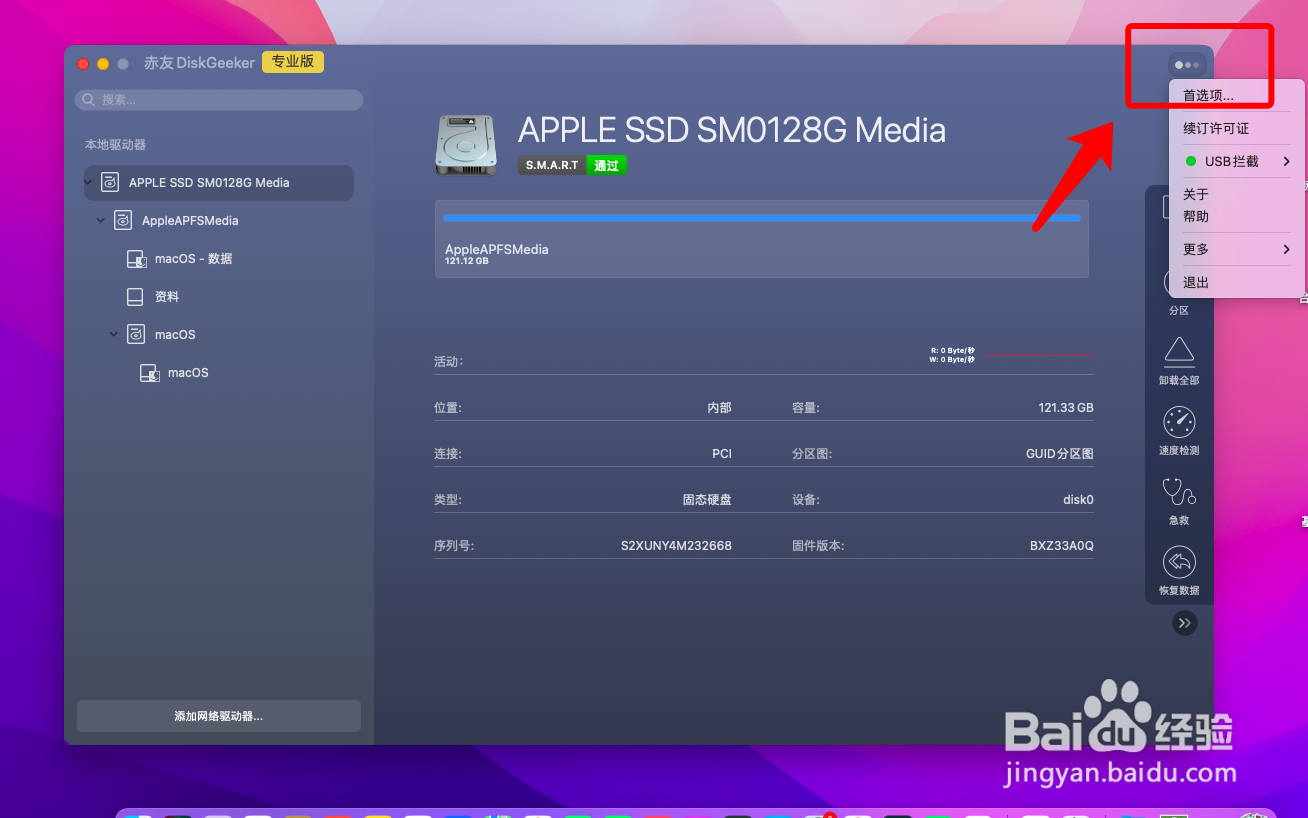Screen dimensions: 1308x818
Task: Click container icon beside AppleAPFSMedia
Action: tap(123, 221)
